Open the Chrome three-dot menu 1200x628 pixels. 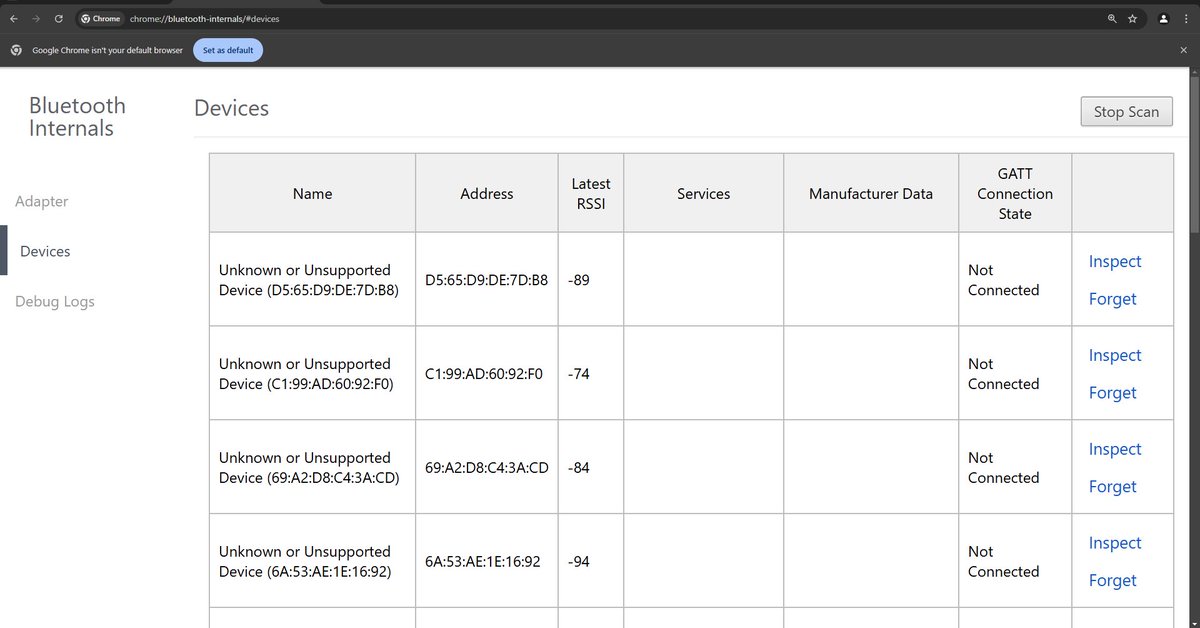1185,18
